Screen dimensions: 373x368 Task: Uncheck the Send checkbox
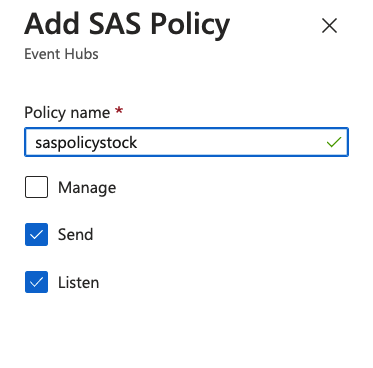click(36, 234)
